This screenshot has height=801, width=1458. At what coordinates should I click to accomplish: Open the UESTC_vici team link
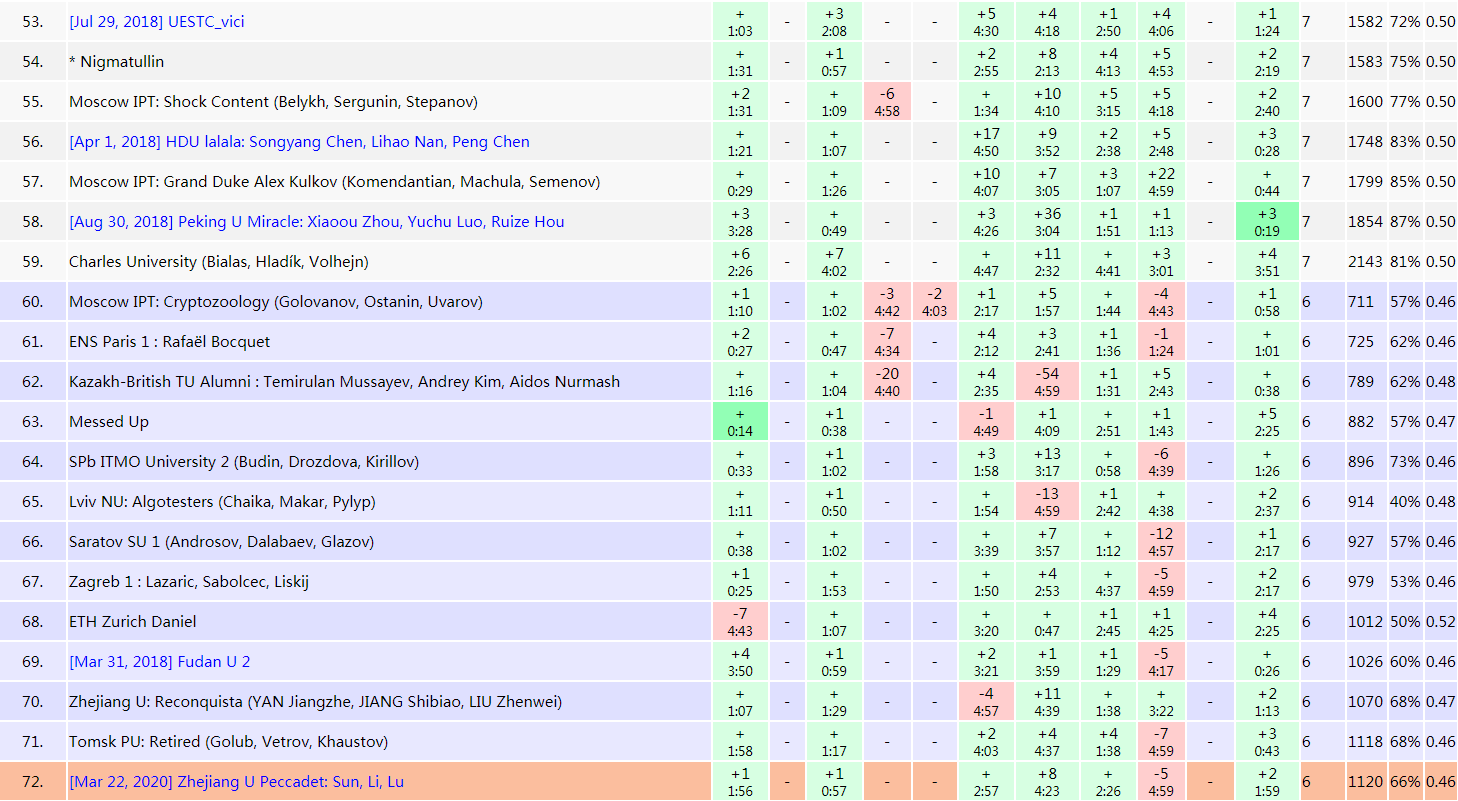[156, 22]
